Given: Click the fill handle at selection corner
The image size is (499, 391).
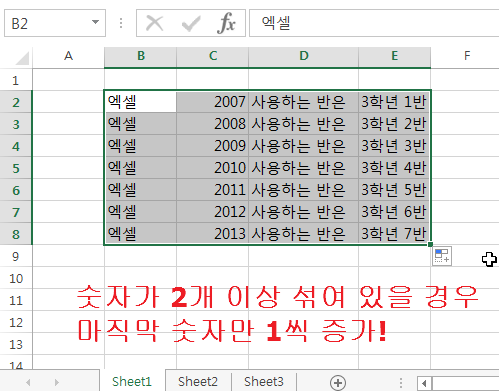Looking at the screenshot, I should [x=430, y=244].
